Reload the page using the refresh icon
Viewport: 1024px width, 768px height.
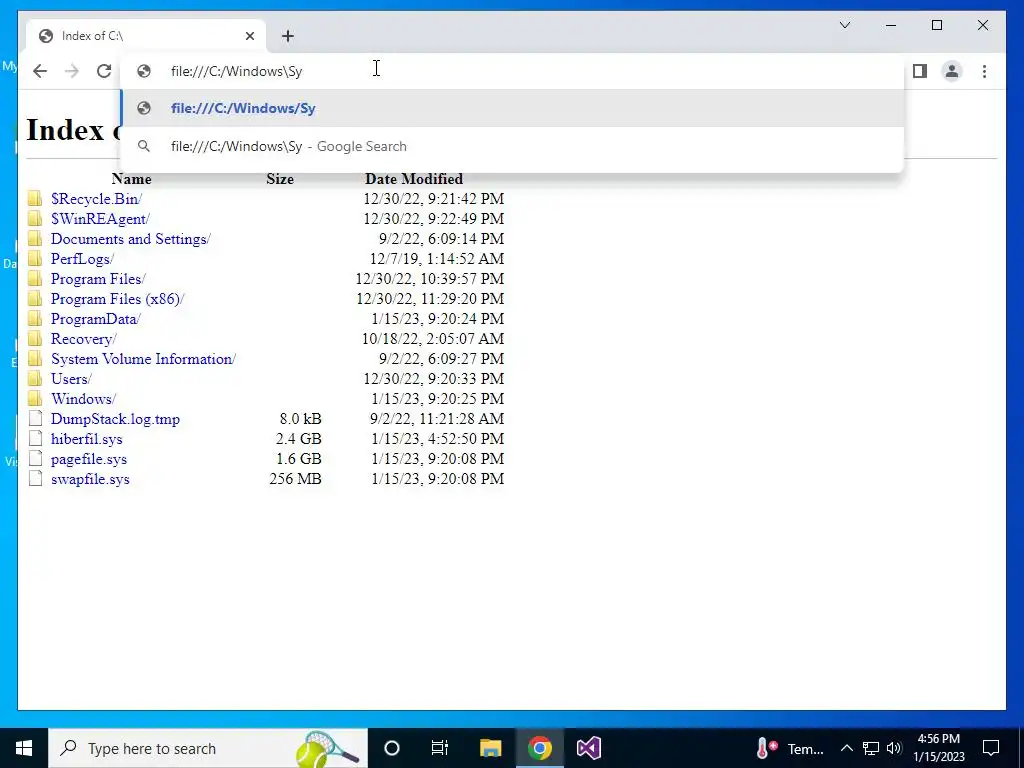click(x=104, y=71)
